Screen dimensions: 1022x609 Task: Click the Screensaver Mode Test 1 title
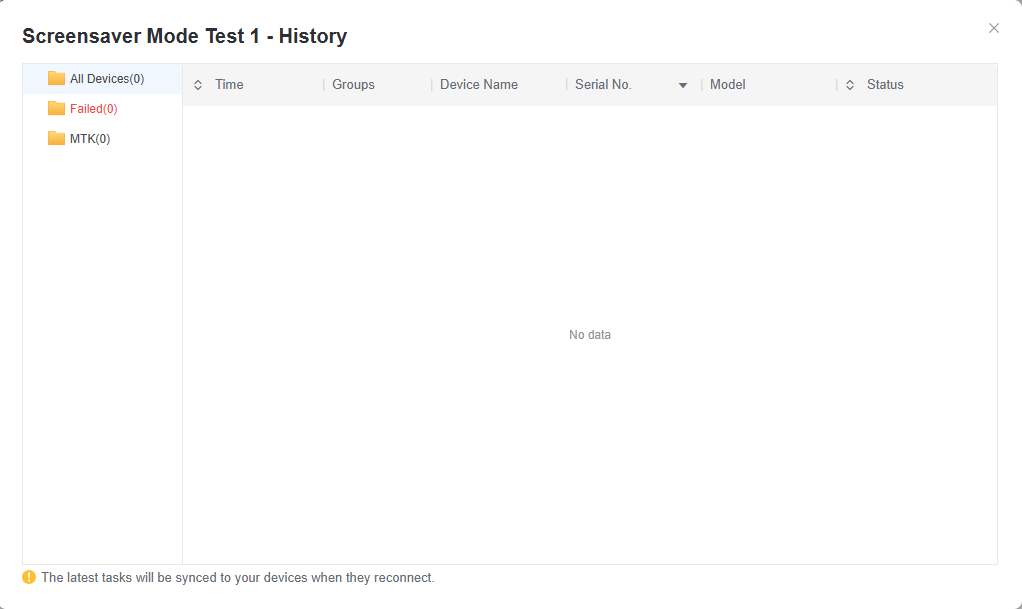pos(184,37)
